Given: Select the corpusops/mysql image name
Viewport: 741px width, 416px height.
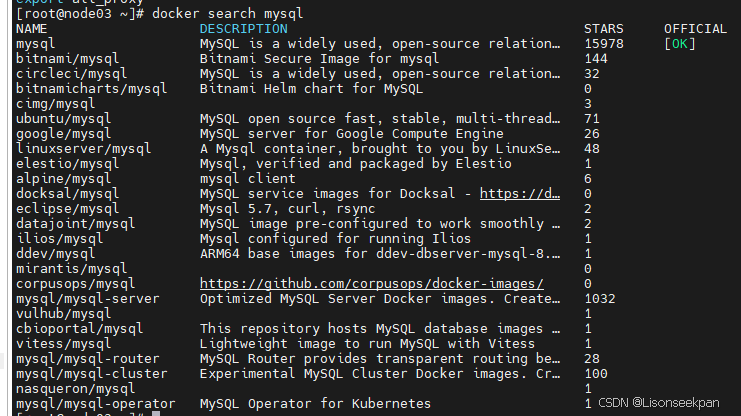Looking at the screenshot, I should click(76, 284).
